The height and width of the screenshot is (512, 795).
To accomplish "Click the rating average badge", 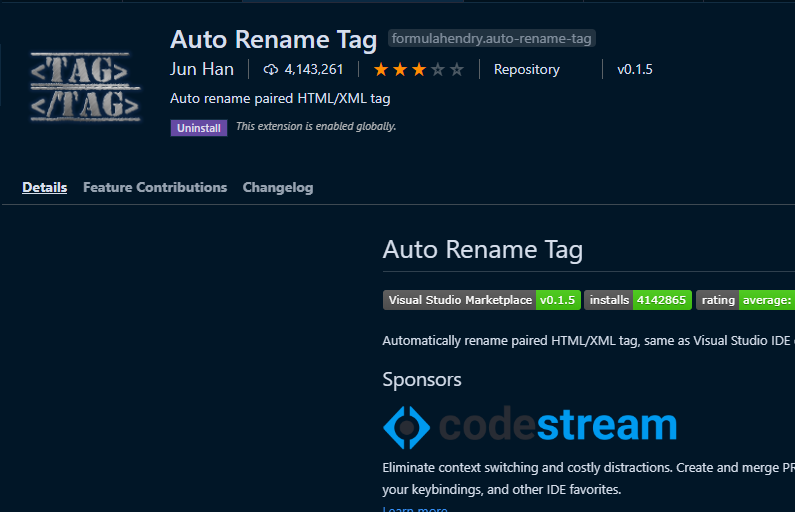I will click(745, 300).
